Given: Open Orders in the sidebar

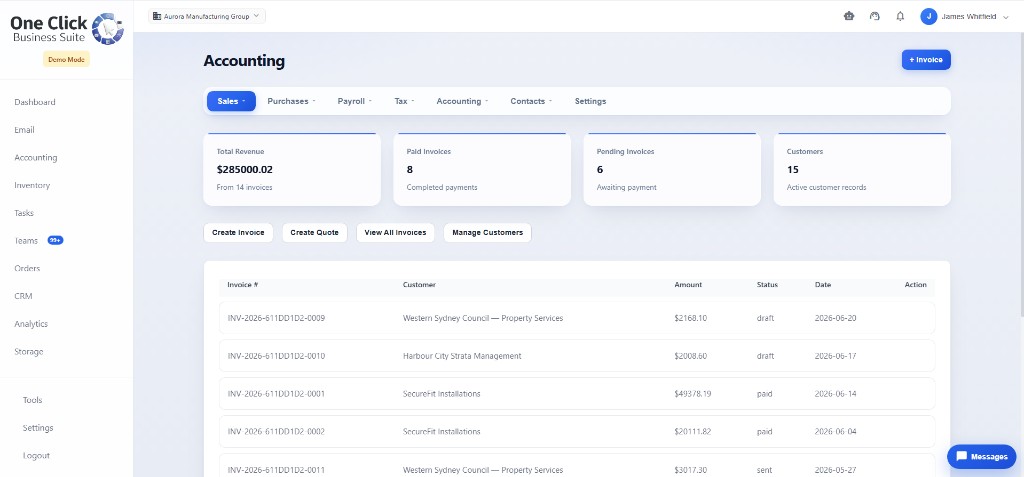Looking at the screenshot, I should tap(27, 269).
